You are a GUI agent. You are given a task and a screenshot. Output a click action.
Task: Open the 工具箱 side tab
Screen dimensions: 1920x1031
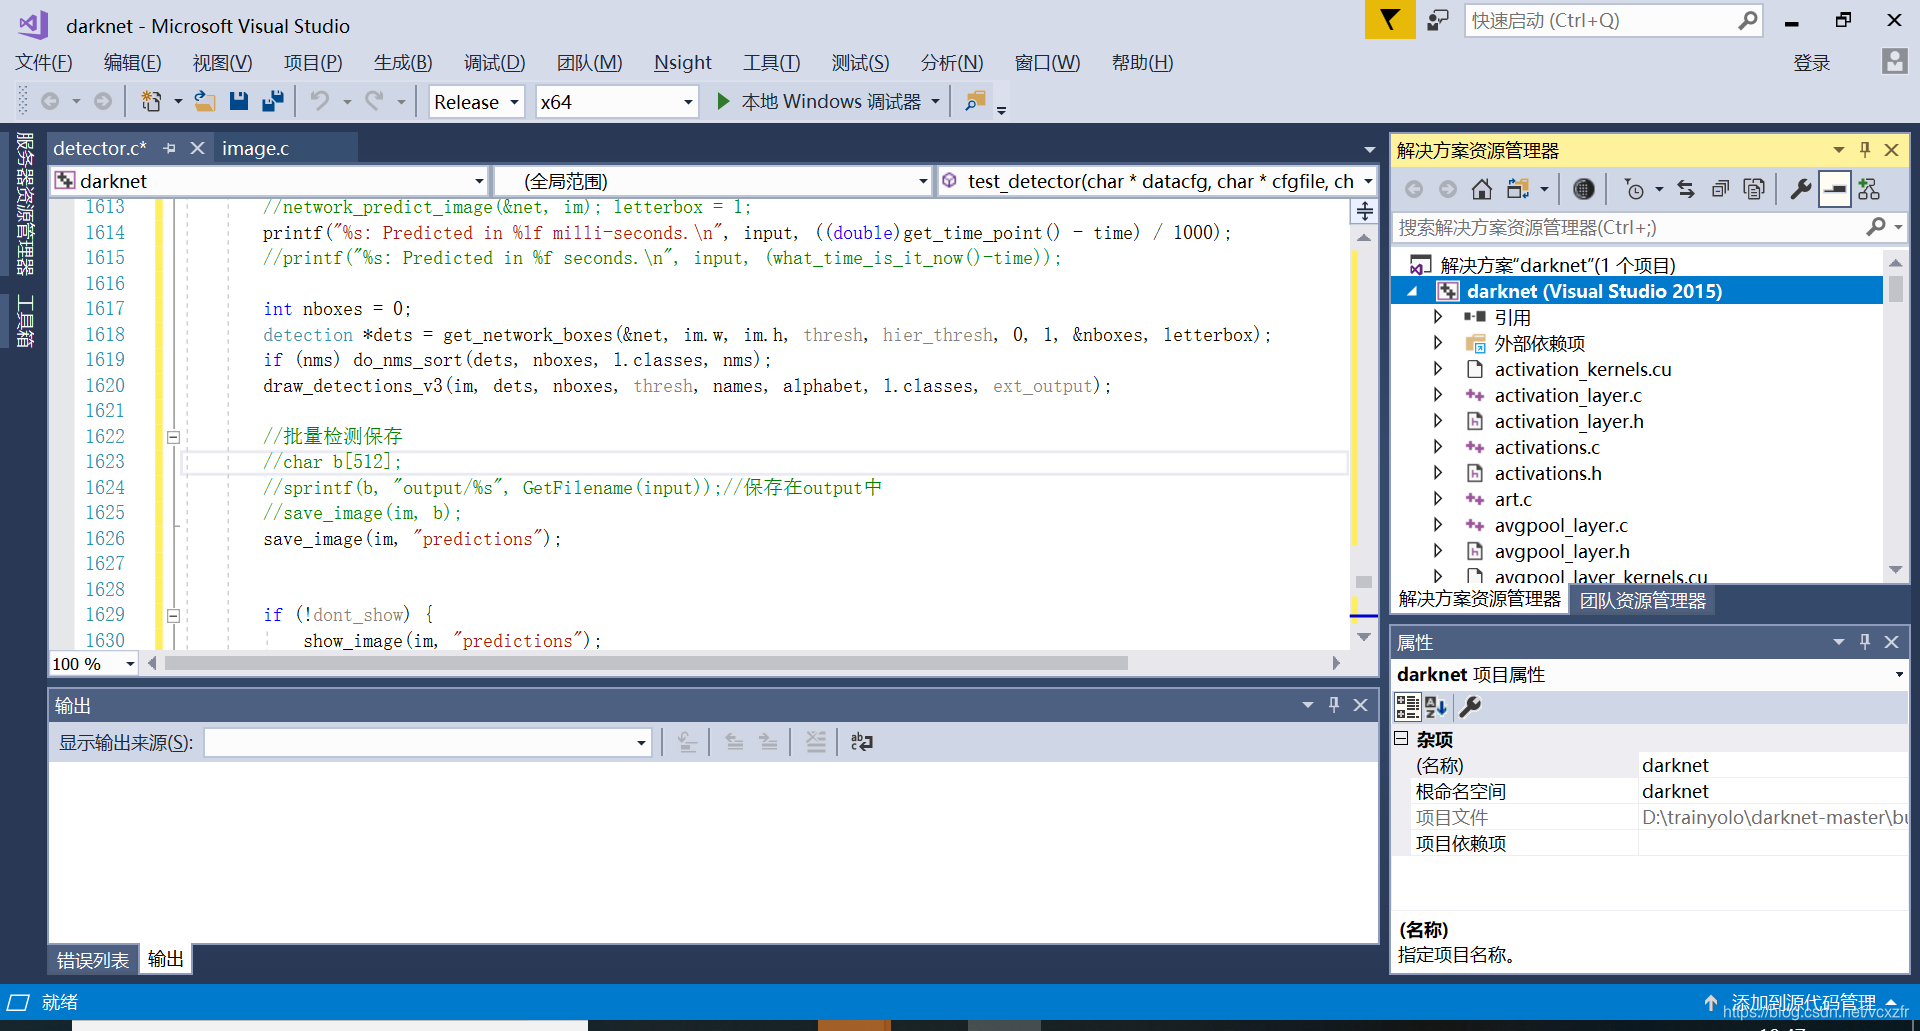point(25,321)
